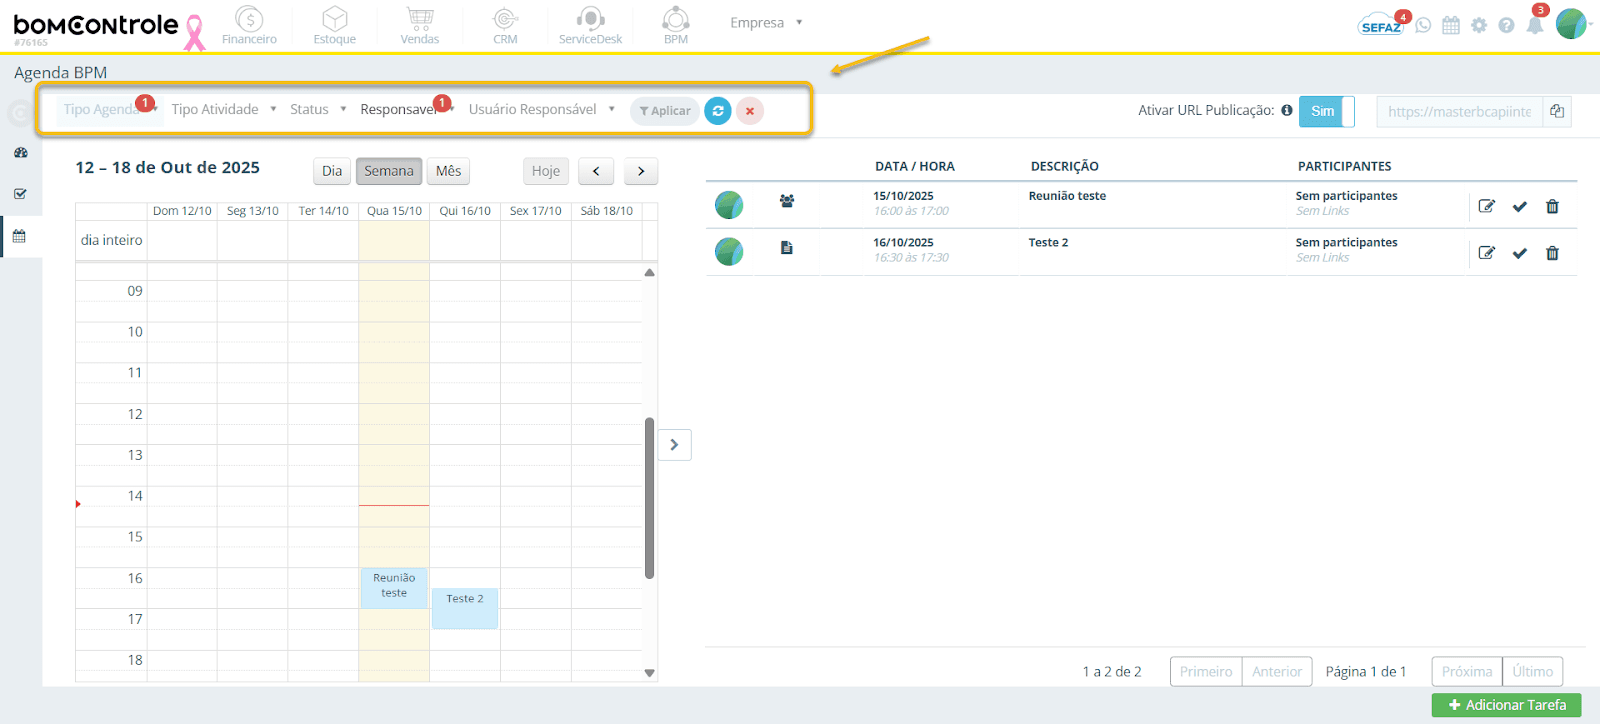Toggle the Ativar URL Publicação Sim switch

[1327, 111]
